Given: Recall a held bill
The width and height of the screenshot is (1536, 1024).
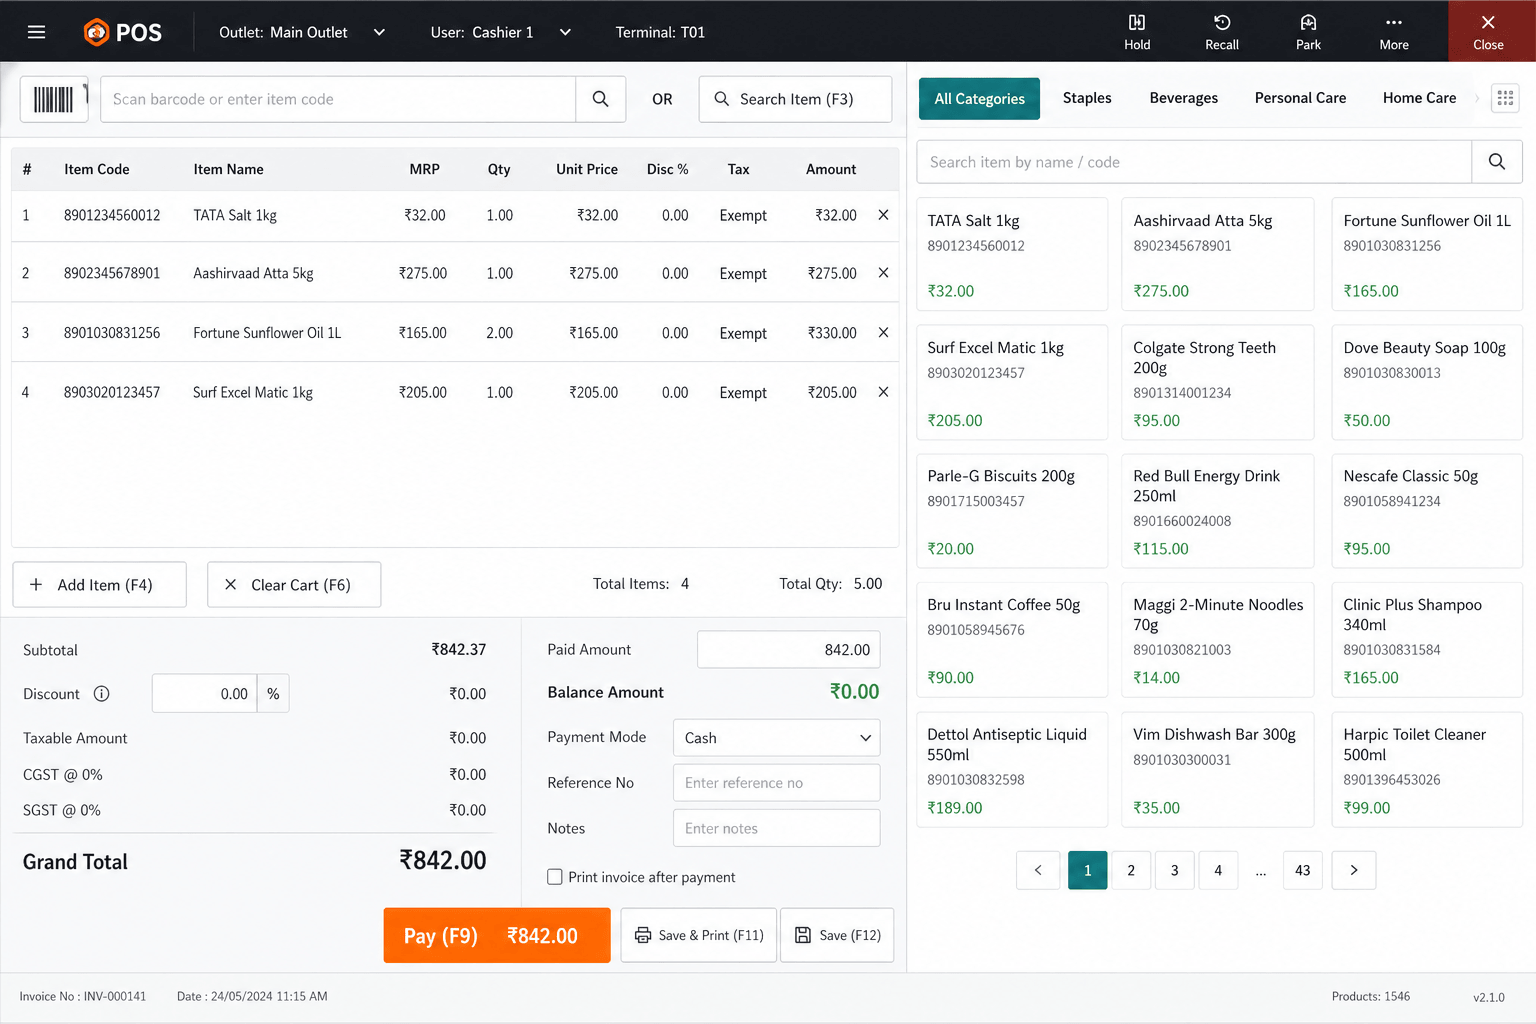Looking at the screenshot, I should click(x=1222, y=32).
